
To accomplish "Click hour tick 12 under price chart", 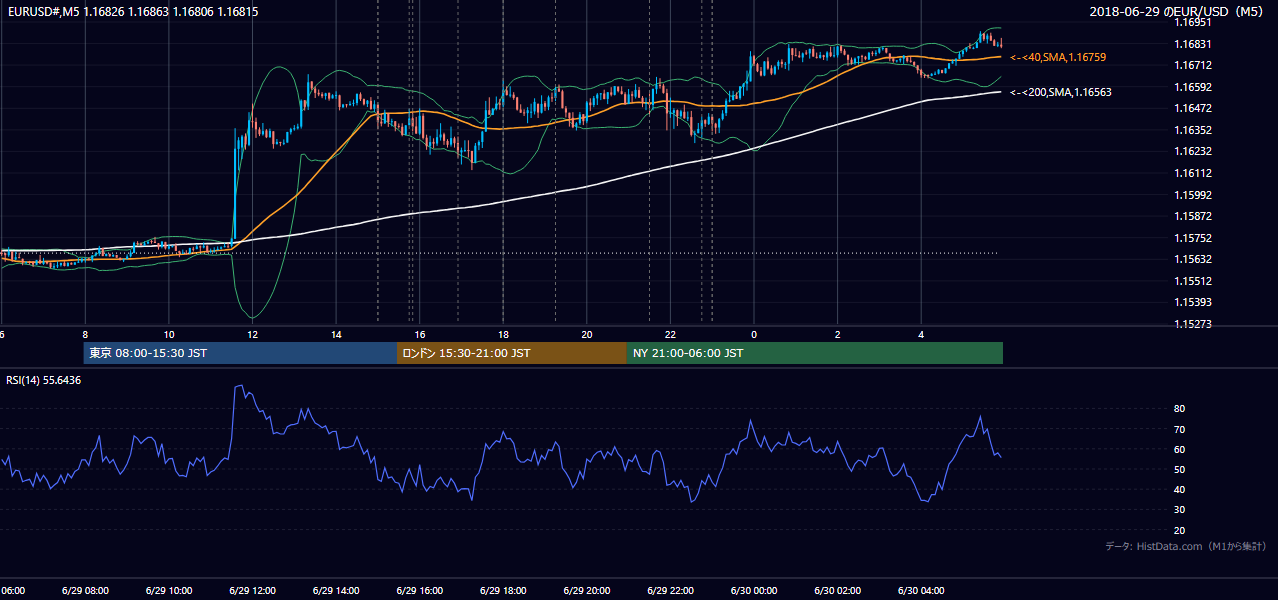I will [x=253, y=334].
